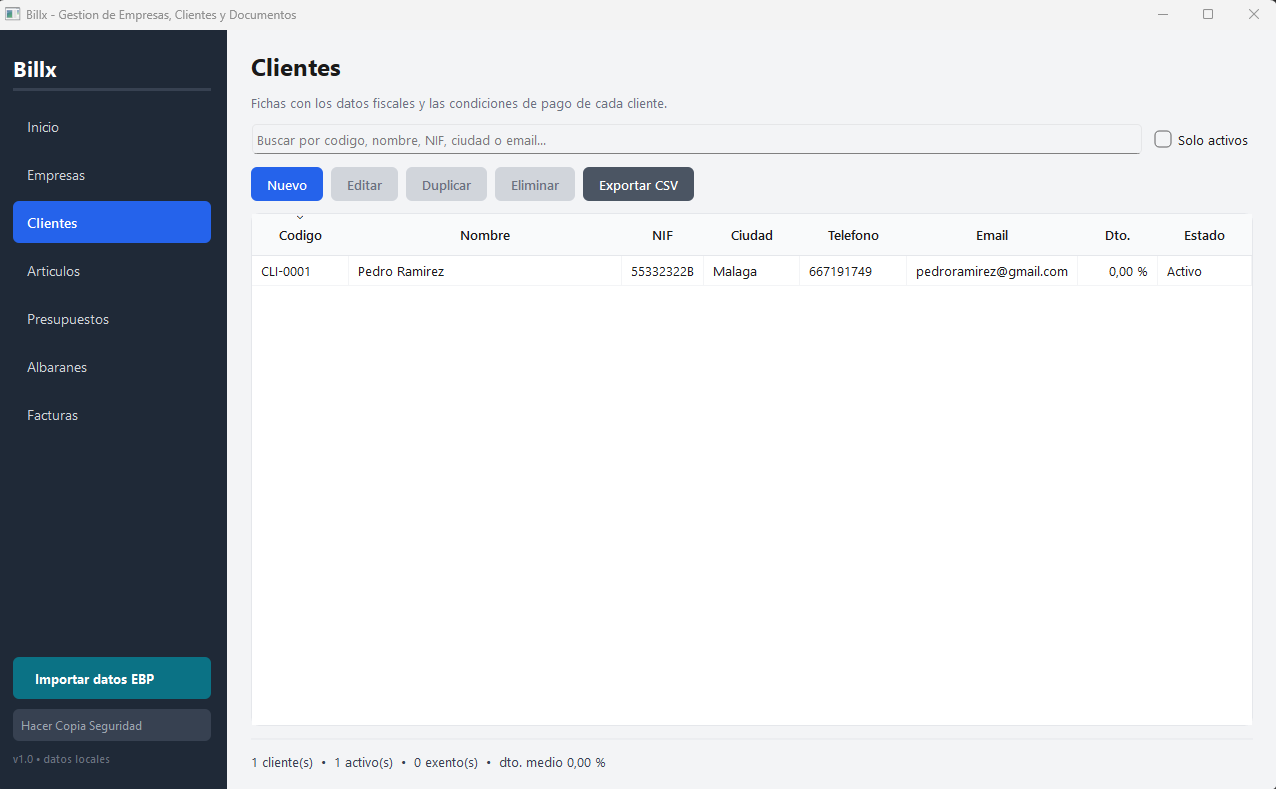Click the NIF column header
Image resolution: width=1276 pixels, height=789 pixels.
tap(662, 236)
